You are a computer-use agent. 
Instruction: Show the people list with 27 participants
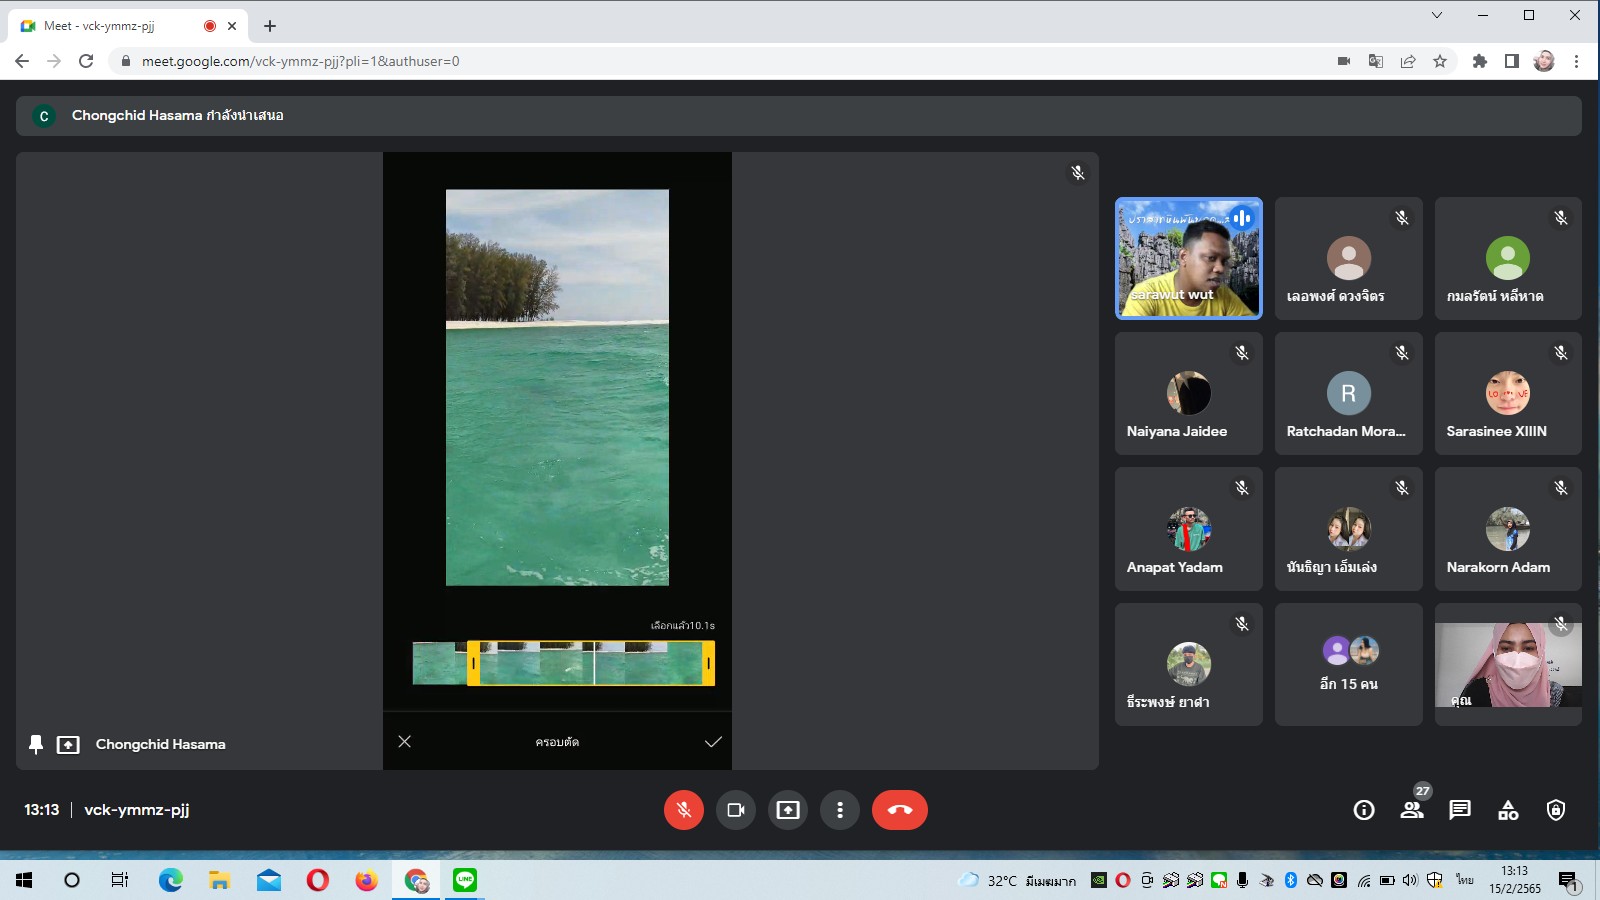coord(1412,810)
